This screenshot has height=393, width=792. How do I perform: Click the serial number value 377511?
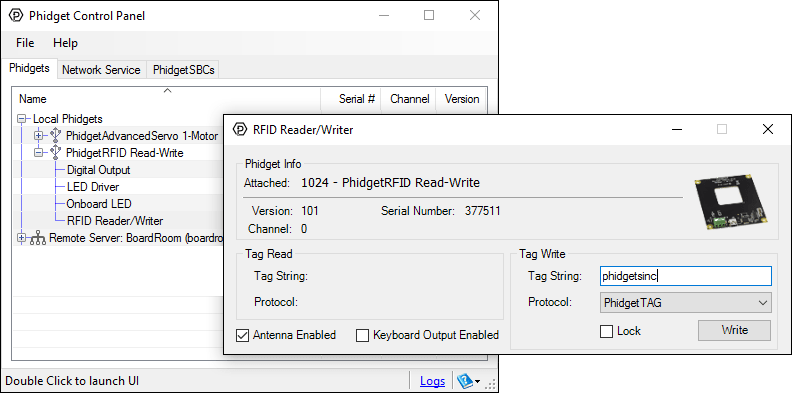(482, 211)
